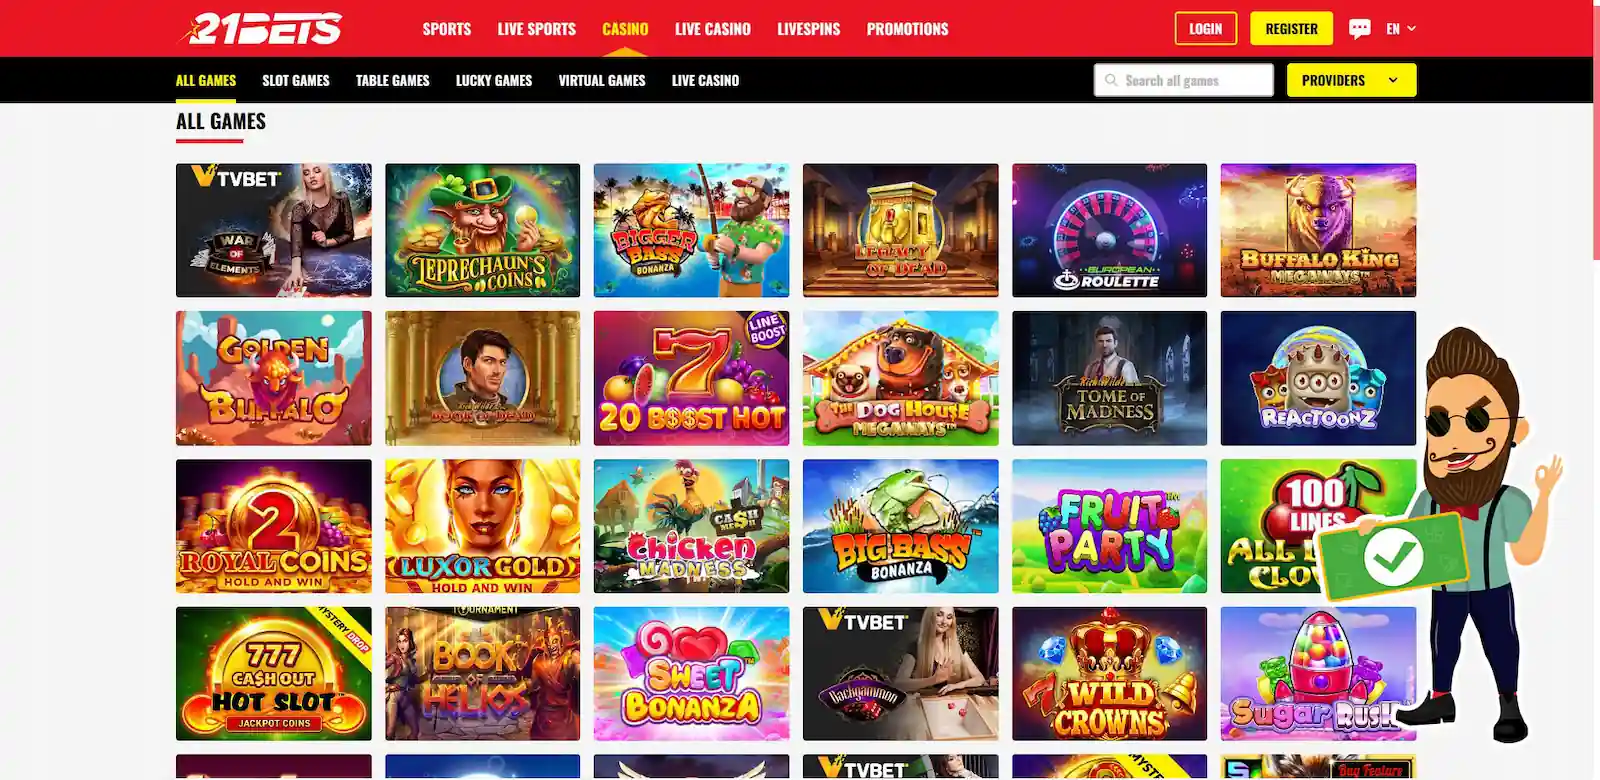Open the EN language selector
The height and width of the screenshot is (780, 1600).
point(1401,29)
